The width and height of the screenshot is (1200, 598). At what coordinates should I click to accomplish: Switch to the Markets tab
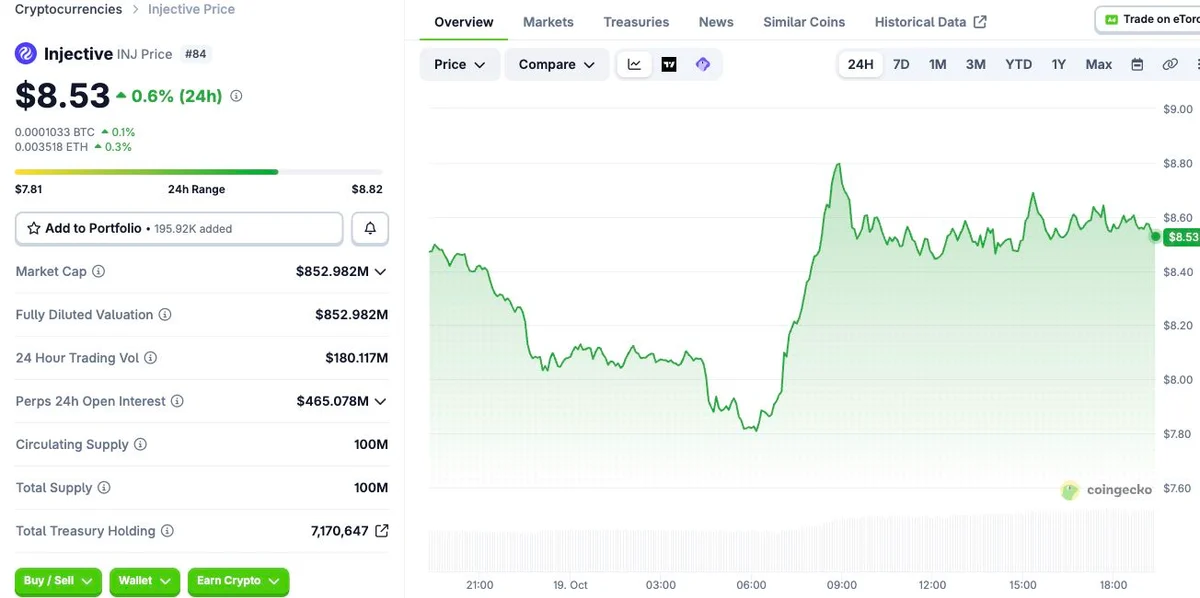tap(548, 22)
